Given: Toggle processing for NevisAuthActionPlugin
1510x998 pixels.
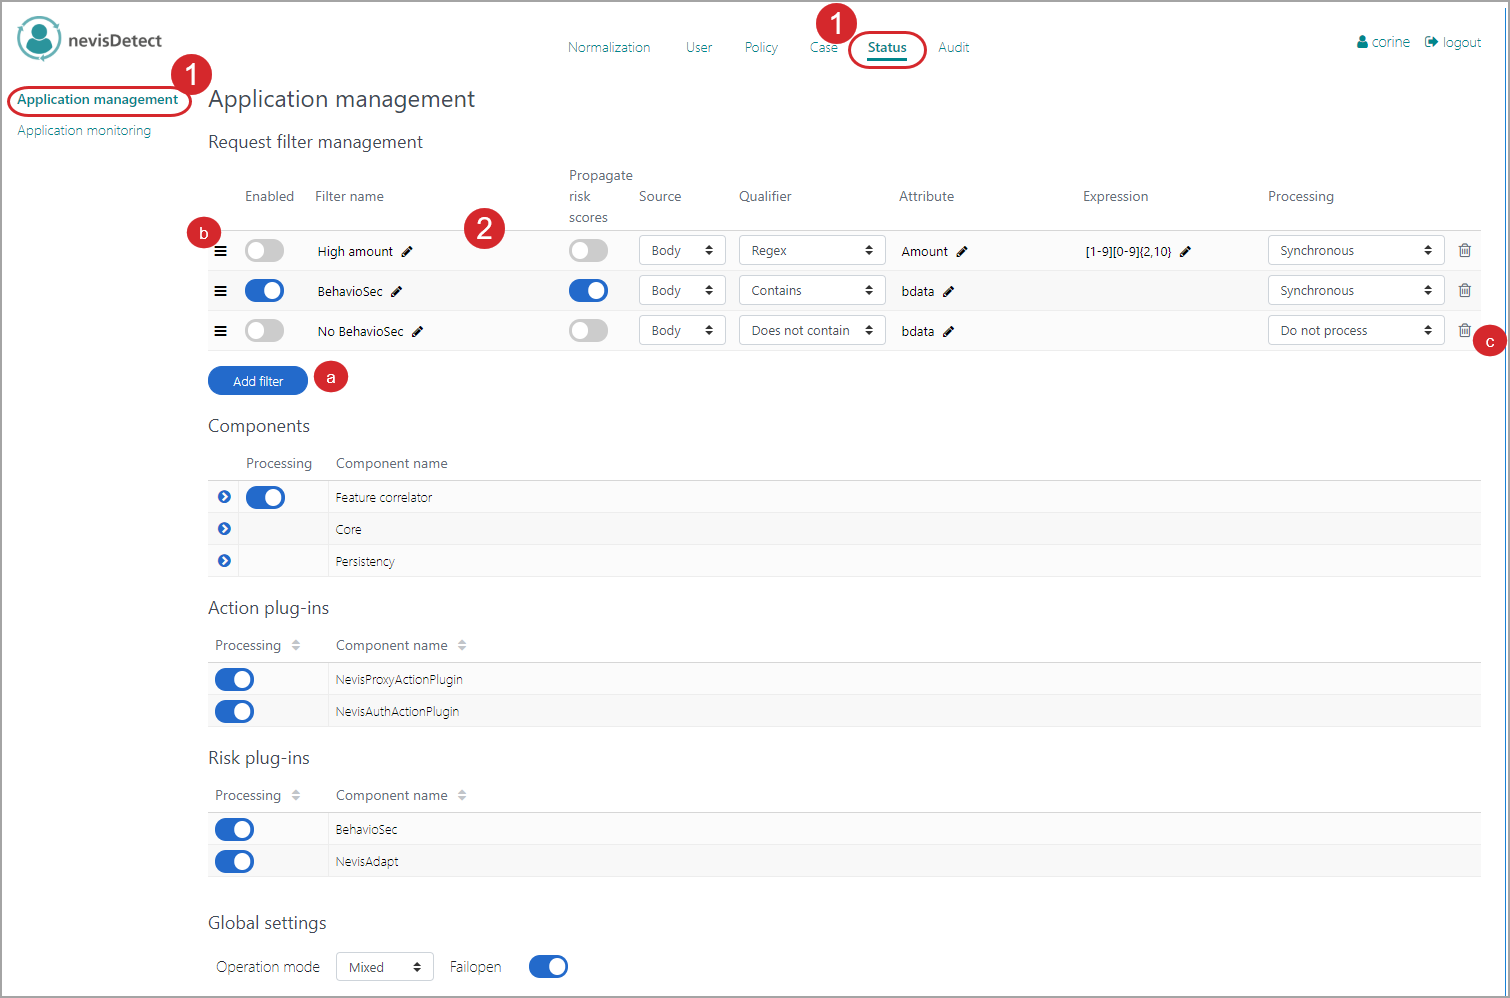Looking at the screenshot, I should pos(235,712).
